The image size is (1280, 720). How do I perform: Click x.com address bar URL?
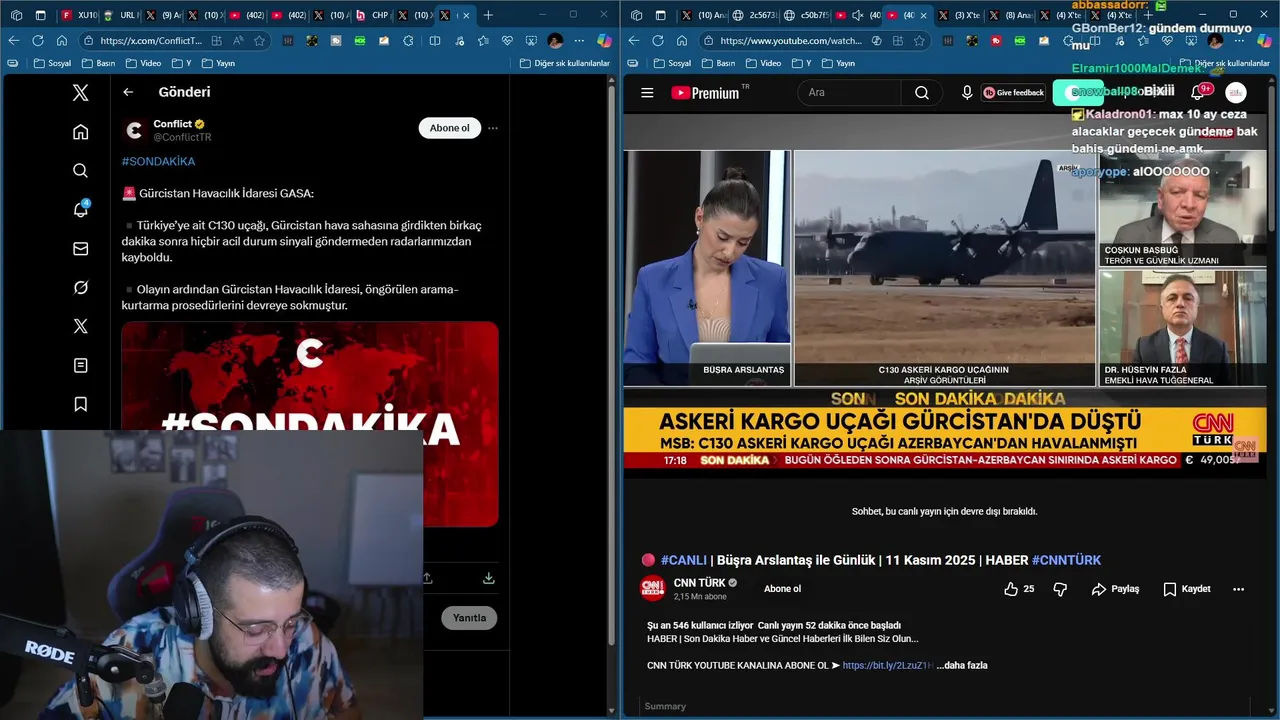coord(151,41)
